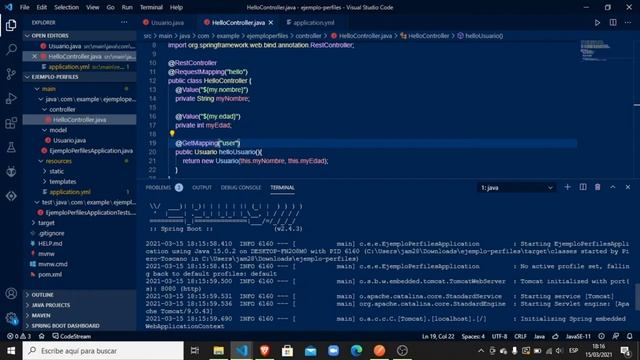Open Source Control view in activity bar
Screen dimensions: 640x360
pos(11,74)
